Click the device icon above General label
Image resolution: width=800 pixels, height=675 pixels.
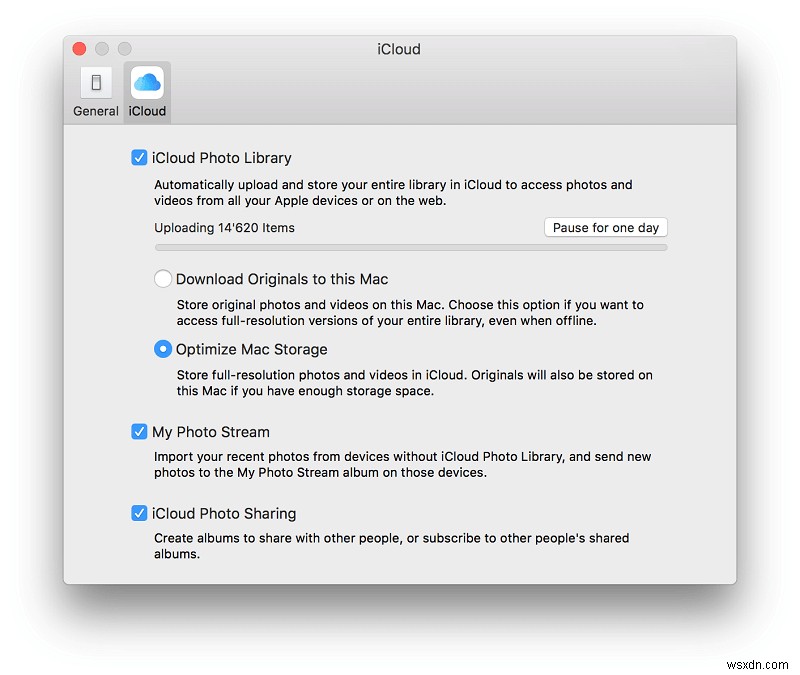point(95,85)
